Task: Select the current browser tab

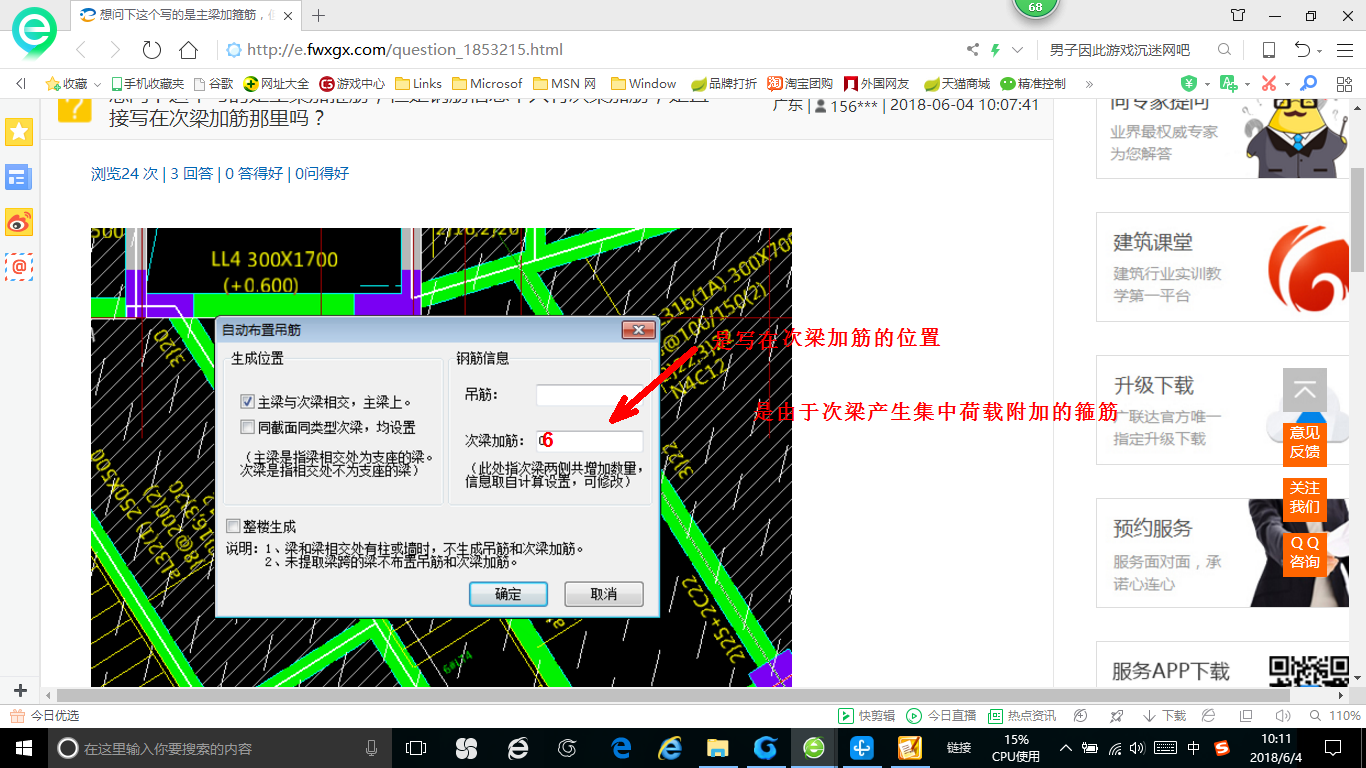Action: pyautogui.click(x=187, y=15)
